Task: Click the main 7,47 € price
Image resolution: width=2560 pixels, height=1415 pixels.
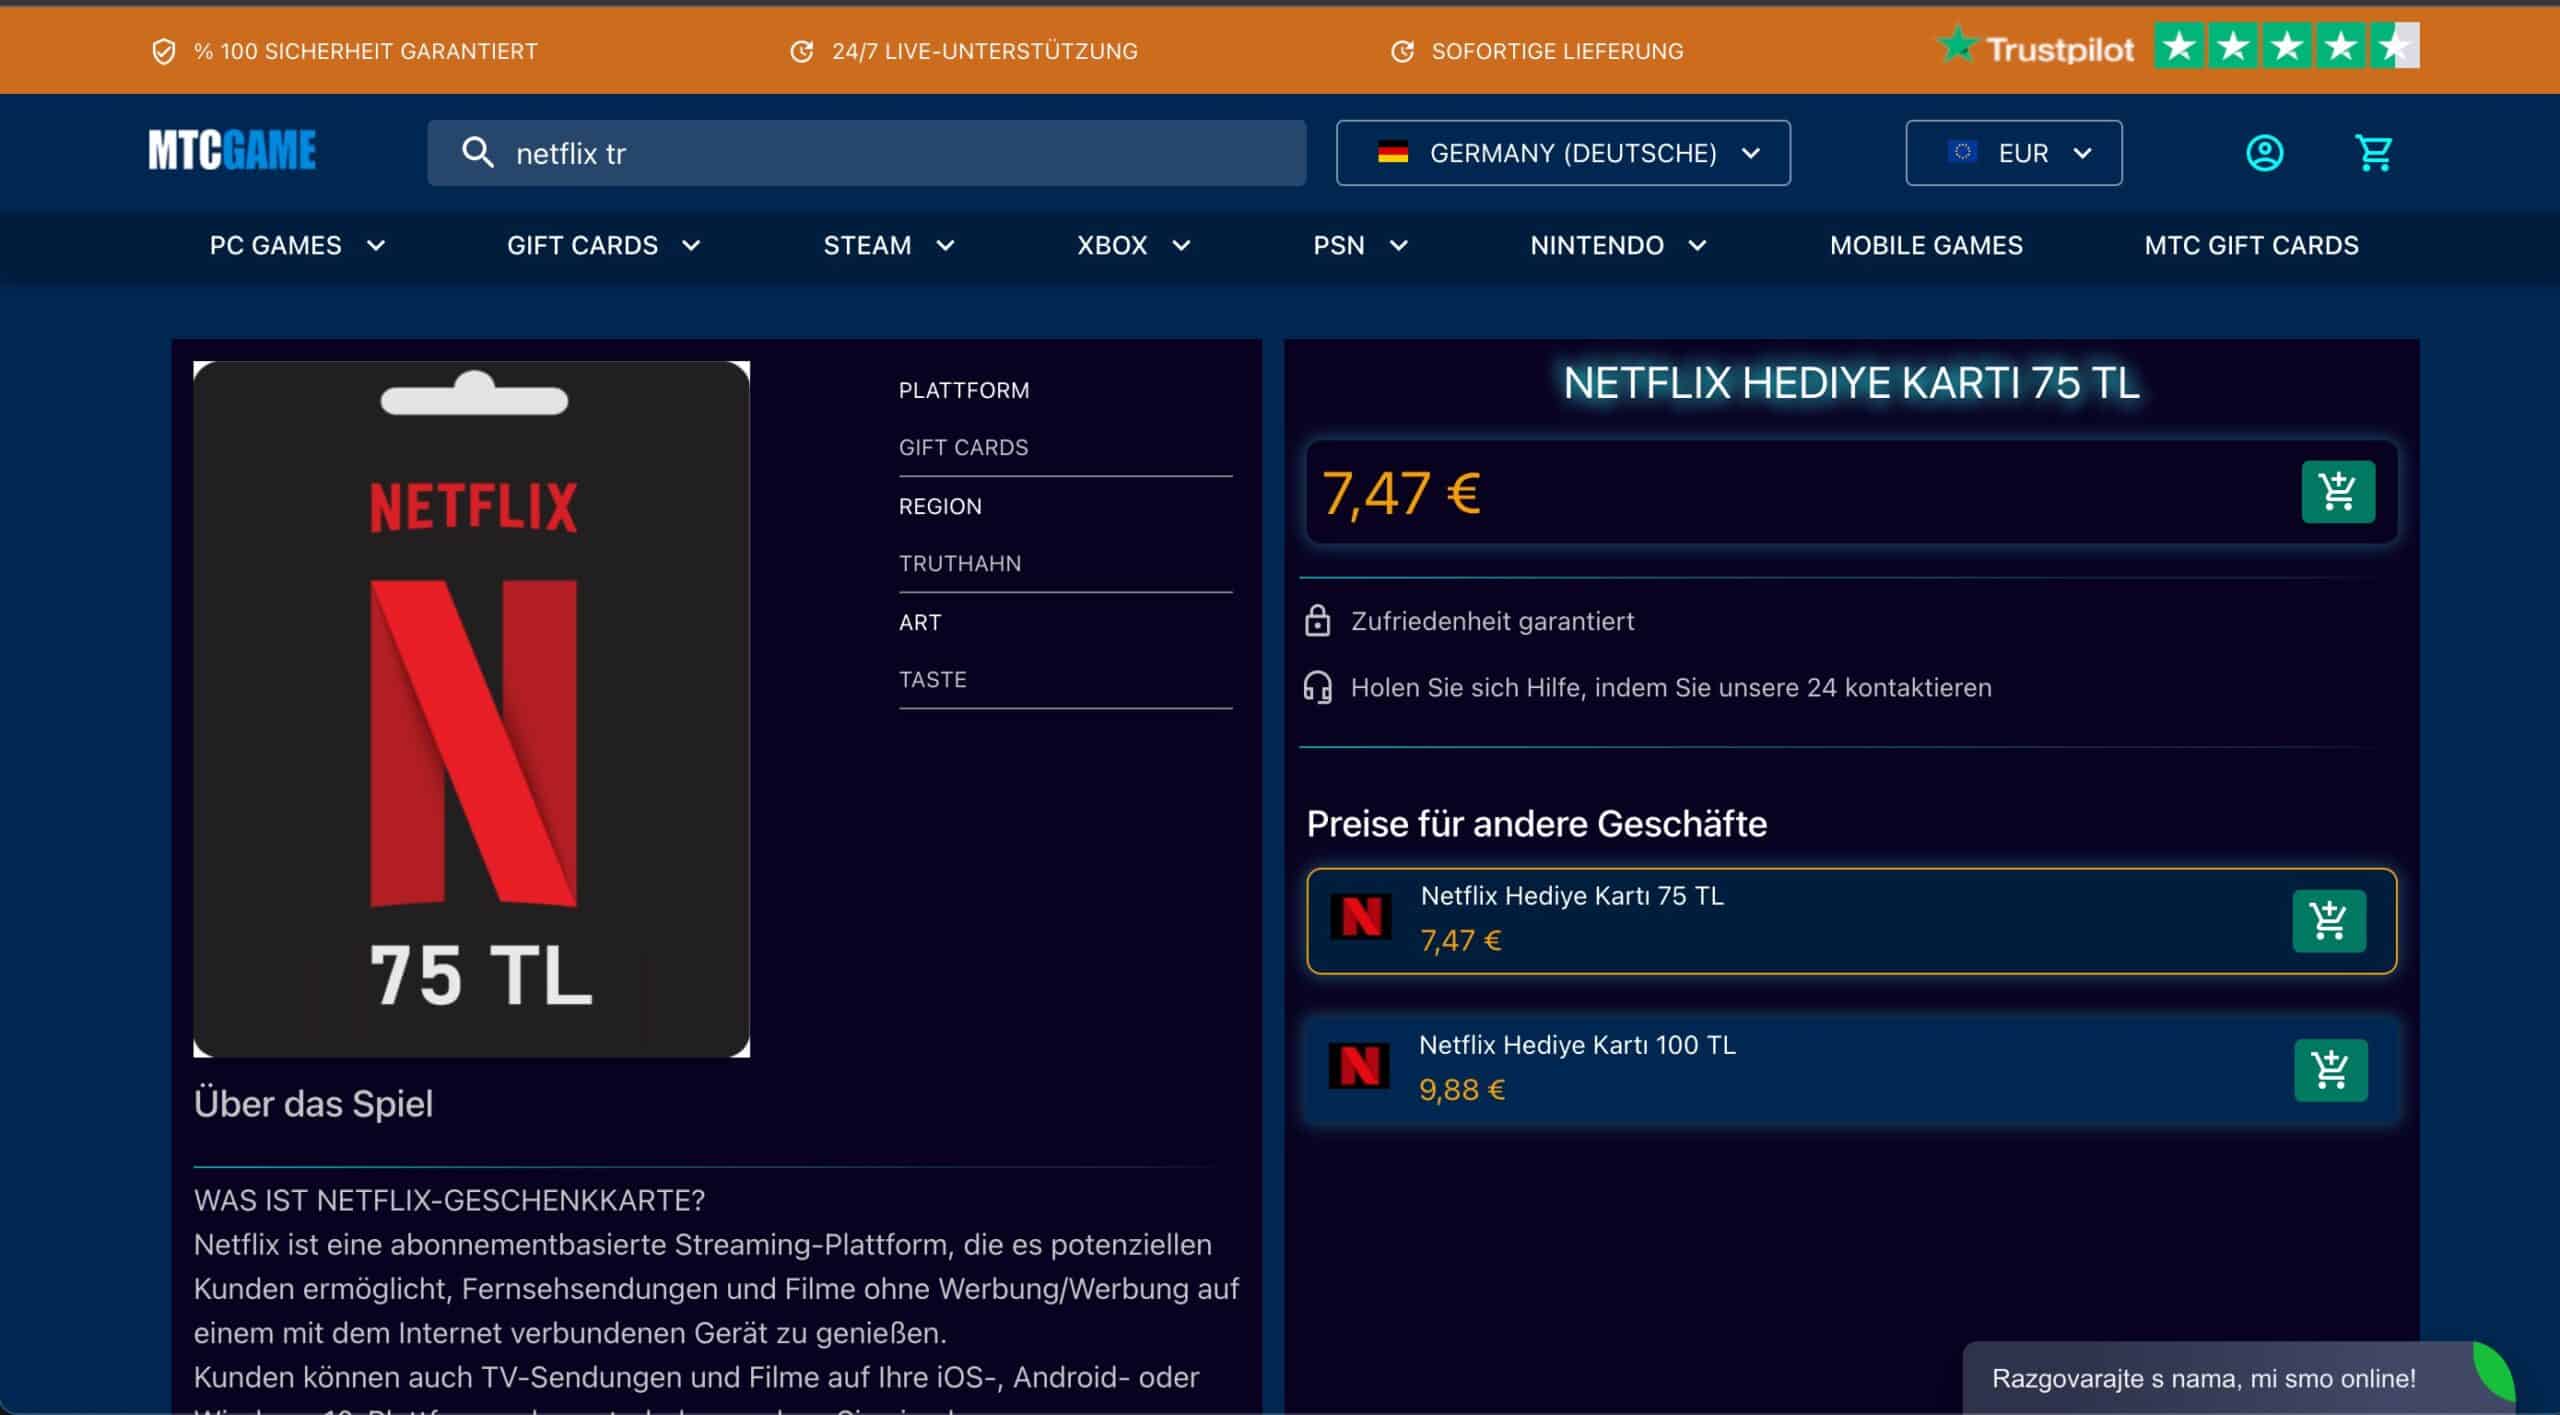Action: pos(1401,494)
